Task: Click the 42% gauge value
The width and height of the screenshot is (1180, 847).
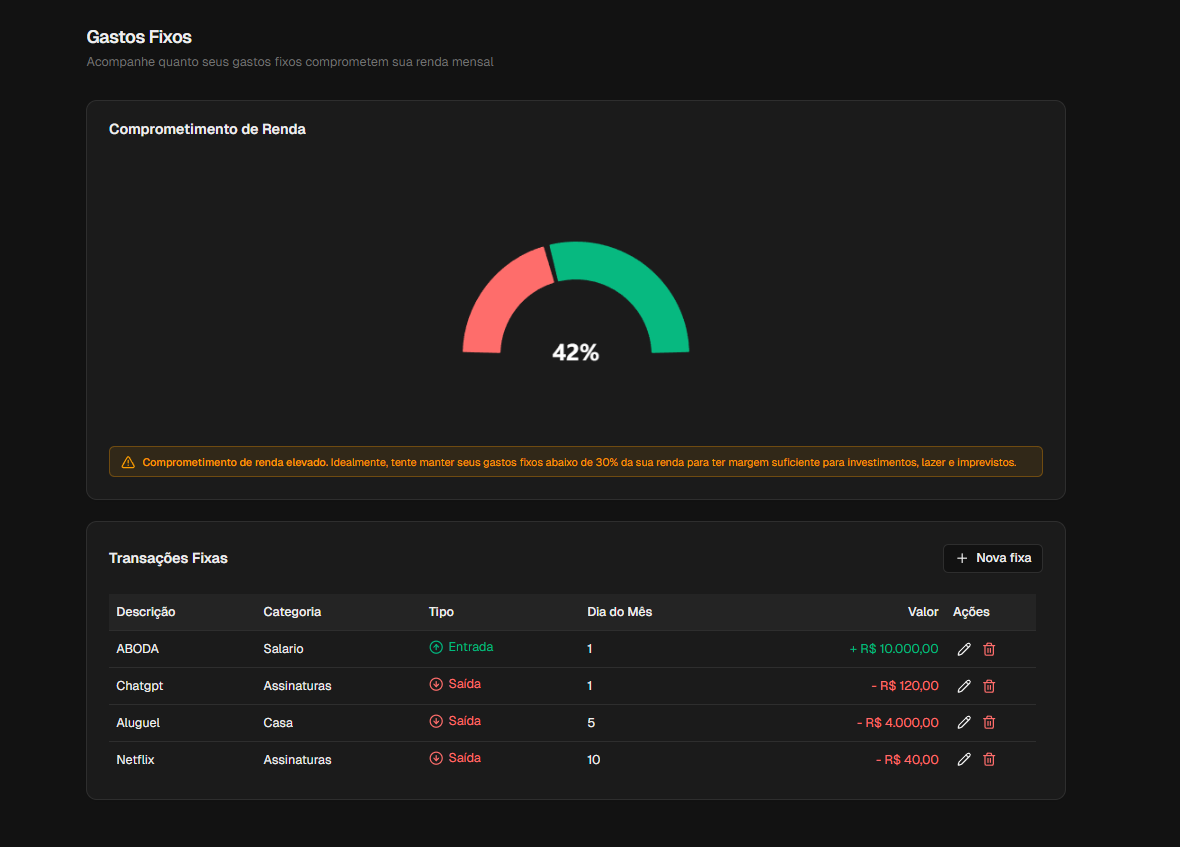Action: click(x=576, y=352)
